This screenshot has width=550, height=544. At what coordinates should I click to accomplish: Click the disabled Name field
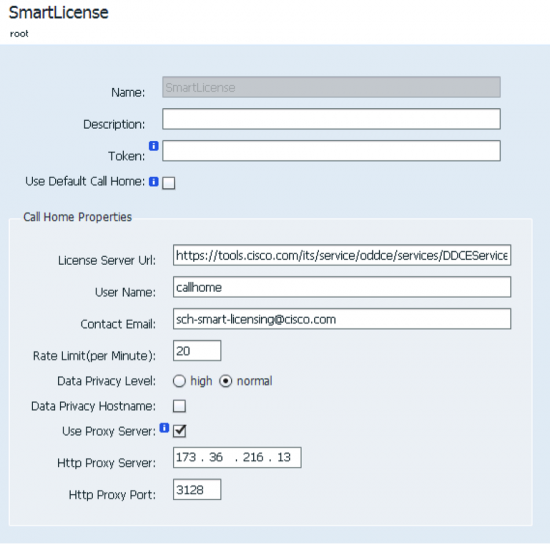[331, 87]
